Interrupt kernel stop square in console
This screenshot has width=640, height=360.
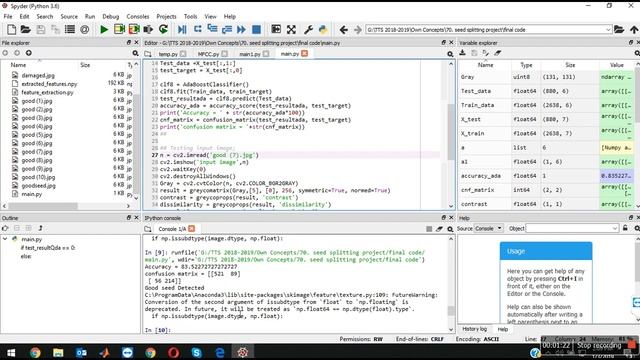pos(429,229)
